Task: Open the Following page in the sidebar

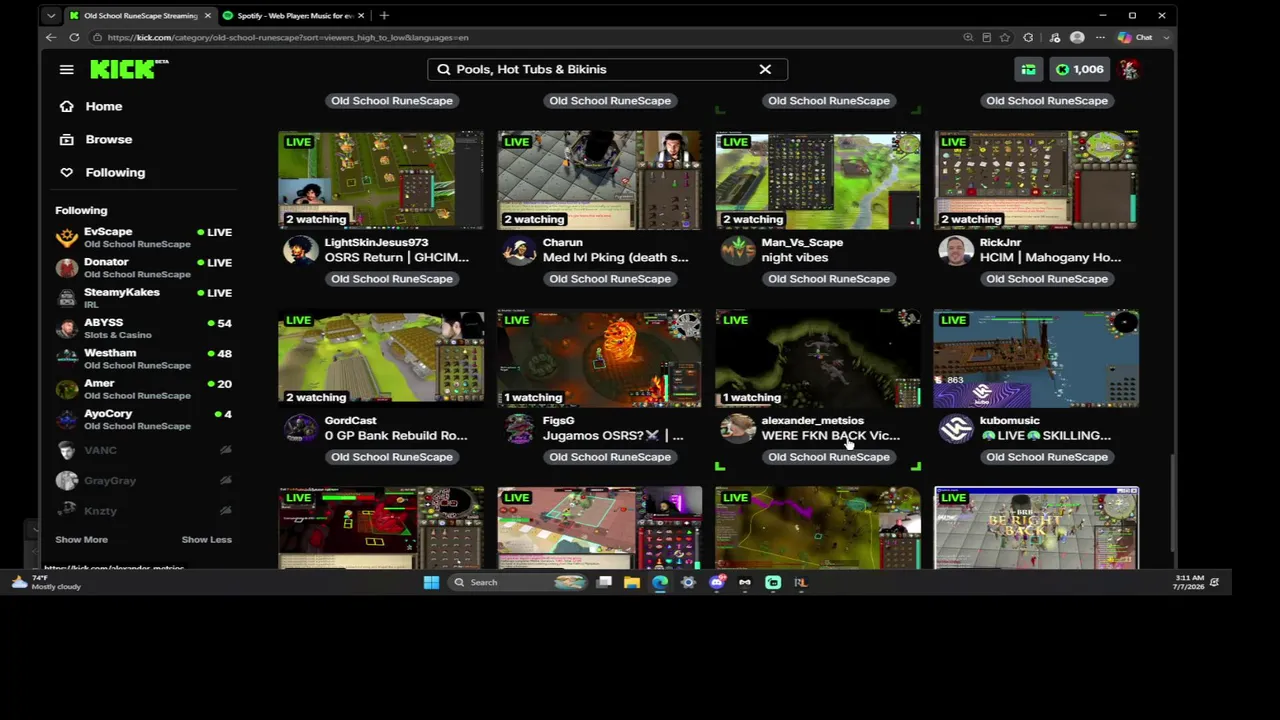Action: tap(115, 172)
